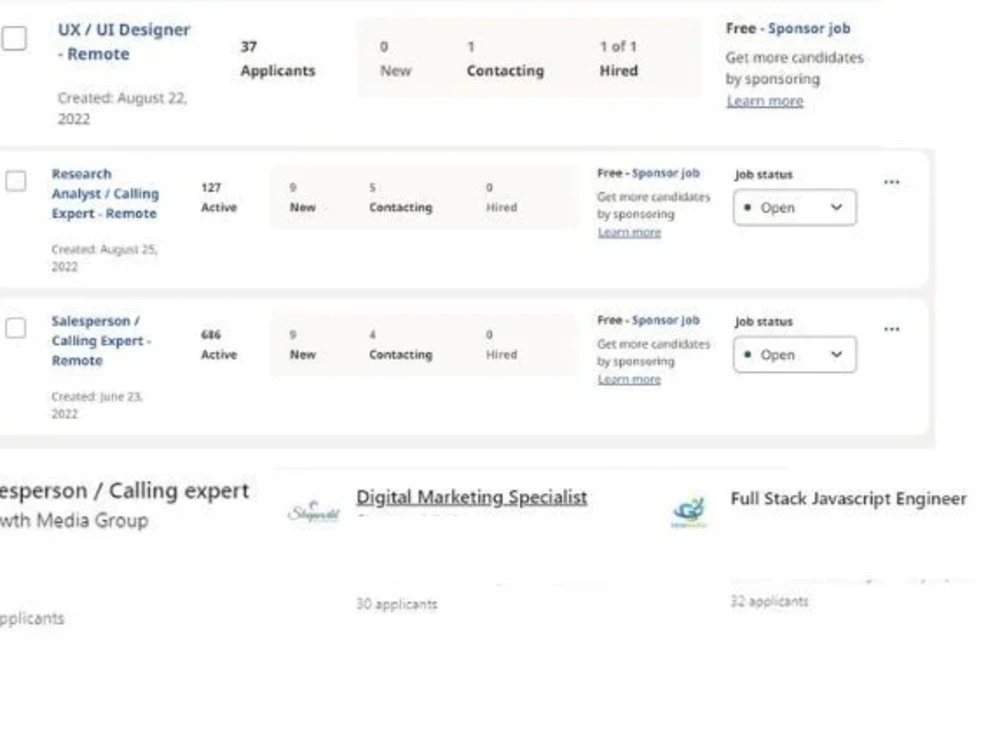Open Research Analyst / Calling Expert - Remote job

[x=105, y=193]
